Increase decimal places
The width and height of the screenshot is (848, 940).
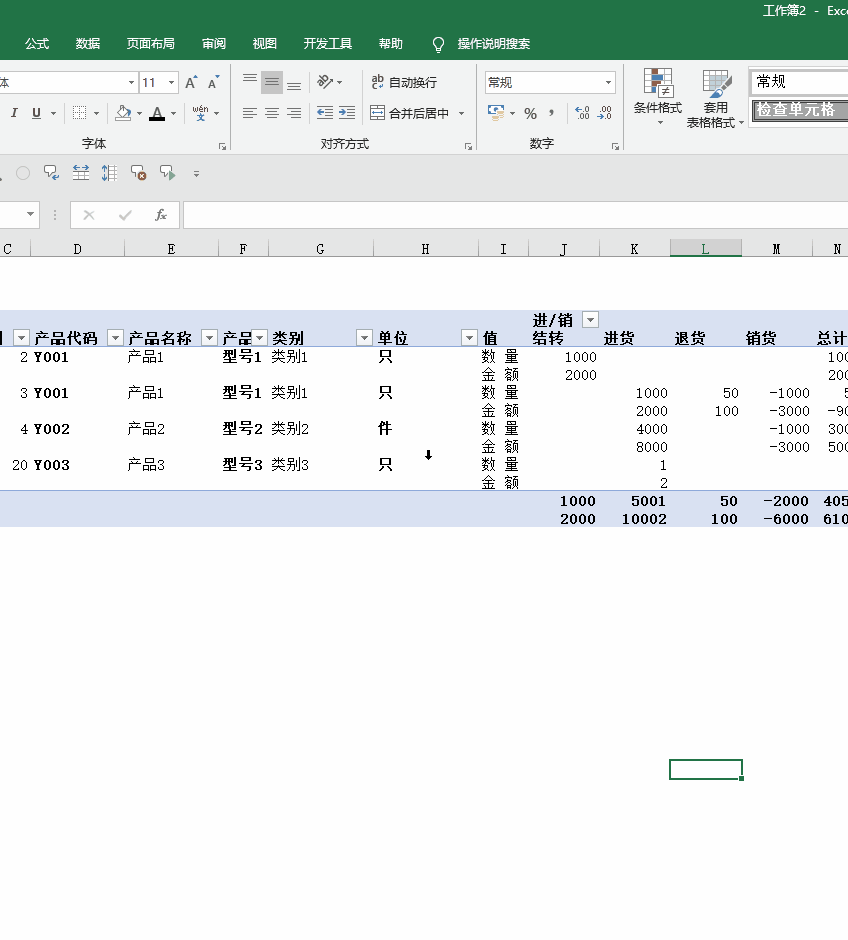coord(582,113)
